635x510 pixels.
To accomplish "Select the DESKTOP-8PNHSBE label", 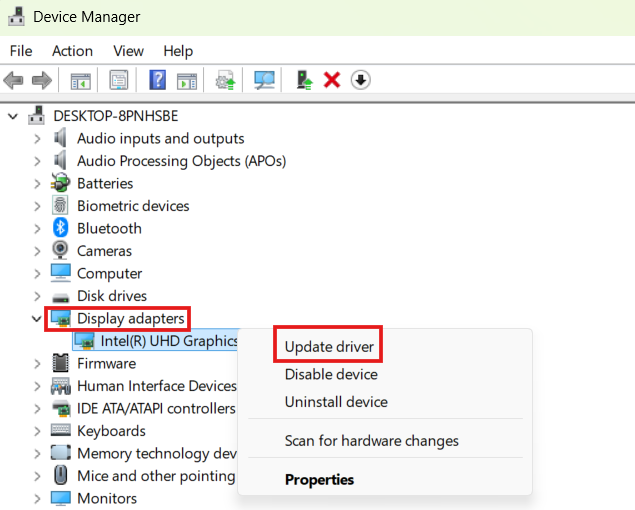I will 116,116.
